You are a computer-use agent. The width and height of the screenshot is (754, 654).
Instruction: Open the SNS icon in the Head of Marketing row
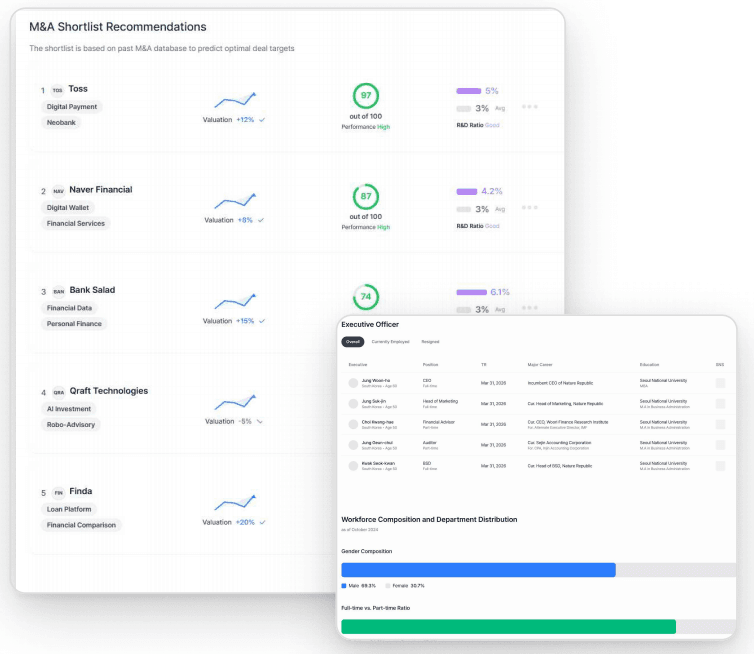coord(720,403)
